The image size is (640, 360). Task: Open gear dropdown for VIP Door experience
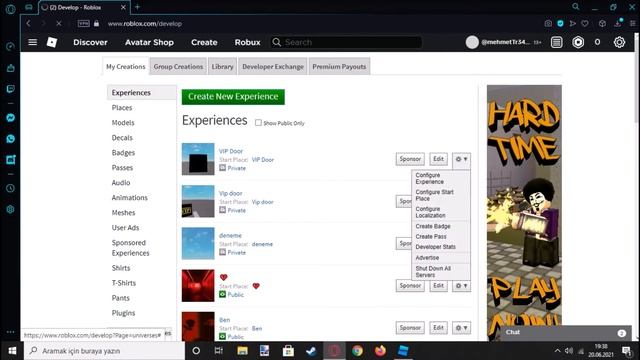461,159
